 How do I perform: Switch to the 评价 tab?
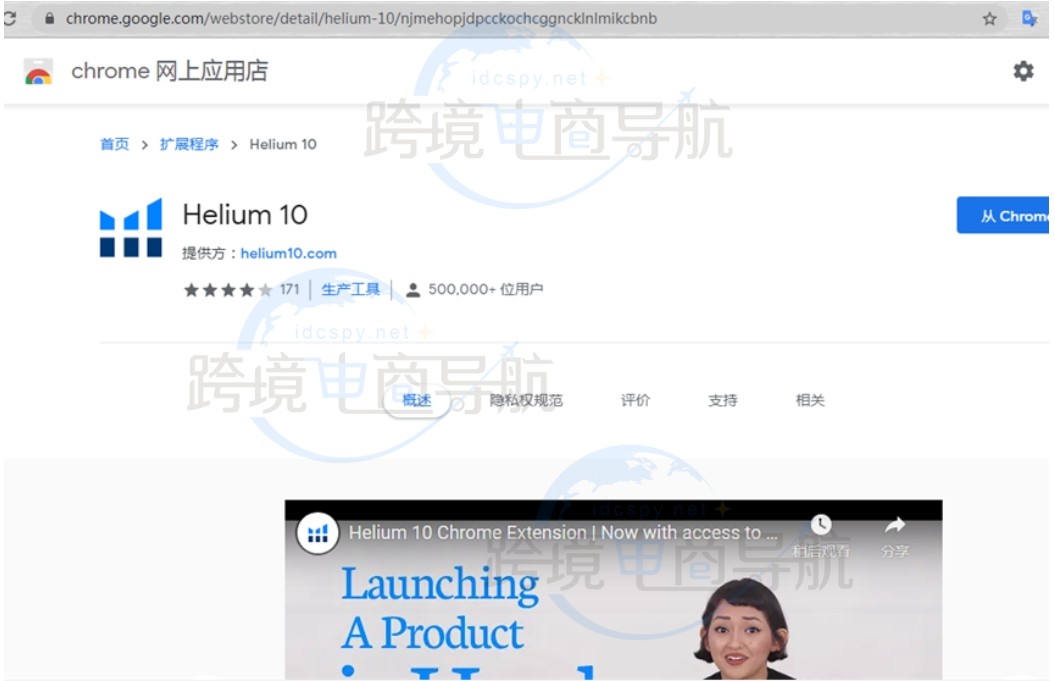(636, 399)
